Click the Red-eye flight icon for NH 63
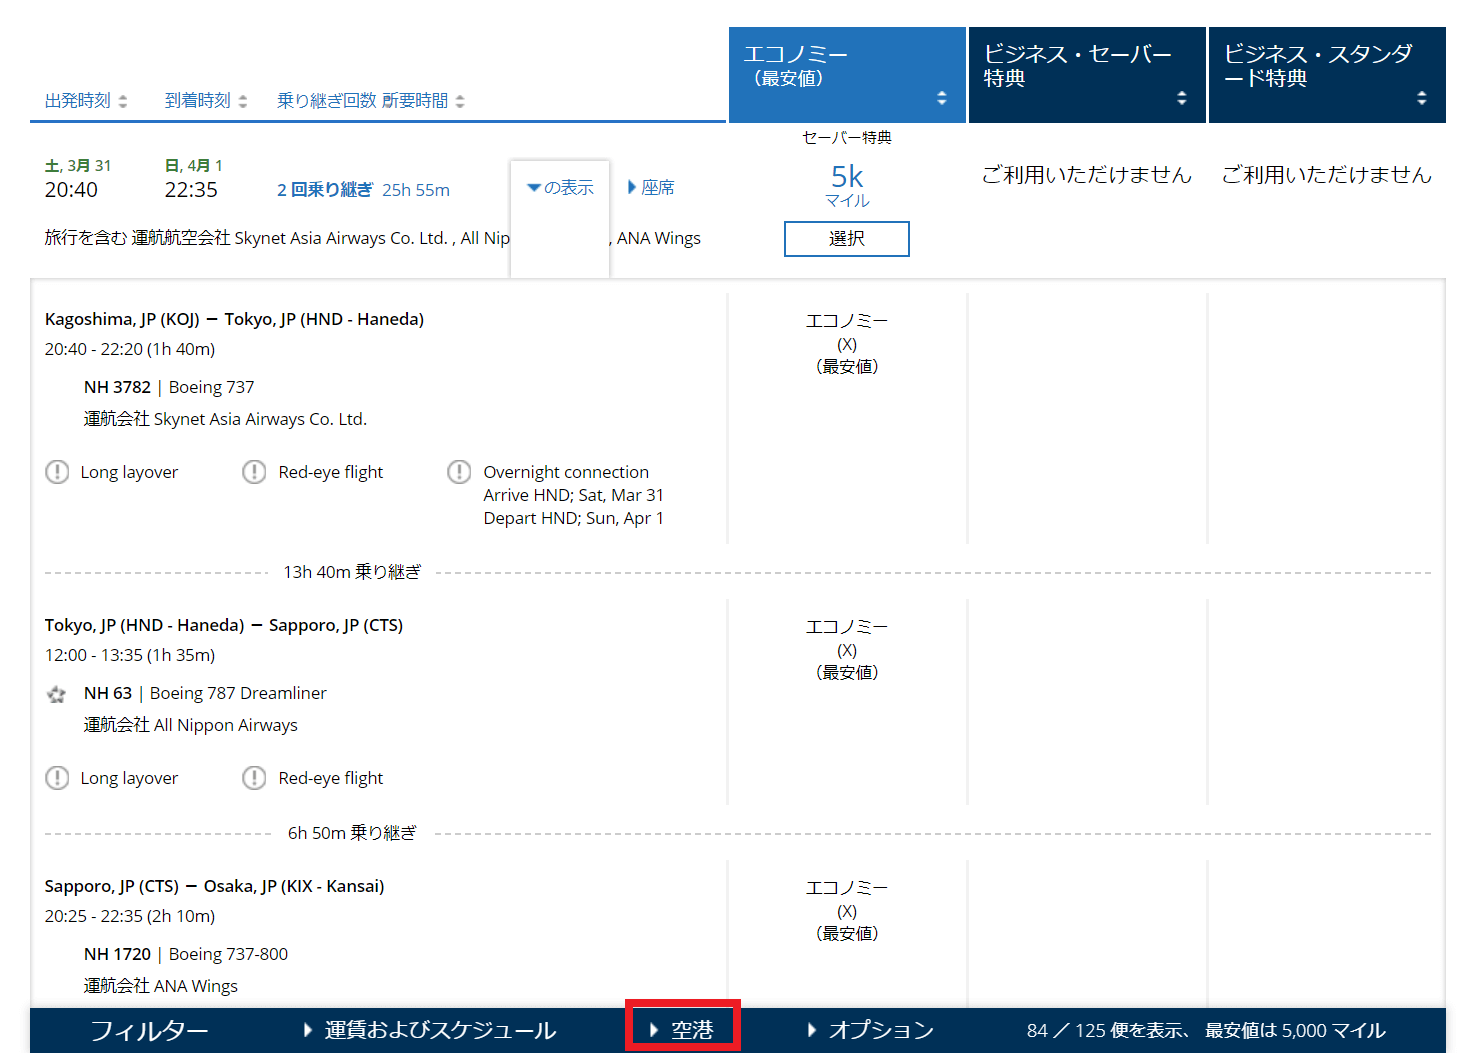The height and width of the screenshot is (1053, 1475). (x=254, y=778)
